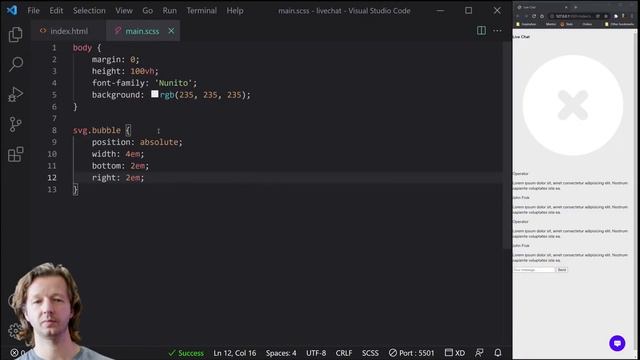Click '100vh' value on line 3
The image size is (640, 360).
click(x=142, y=71)
